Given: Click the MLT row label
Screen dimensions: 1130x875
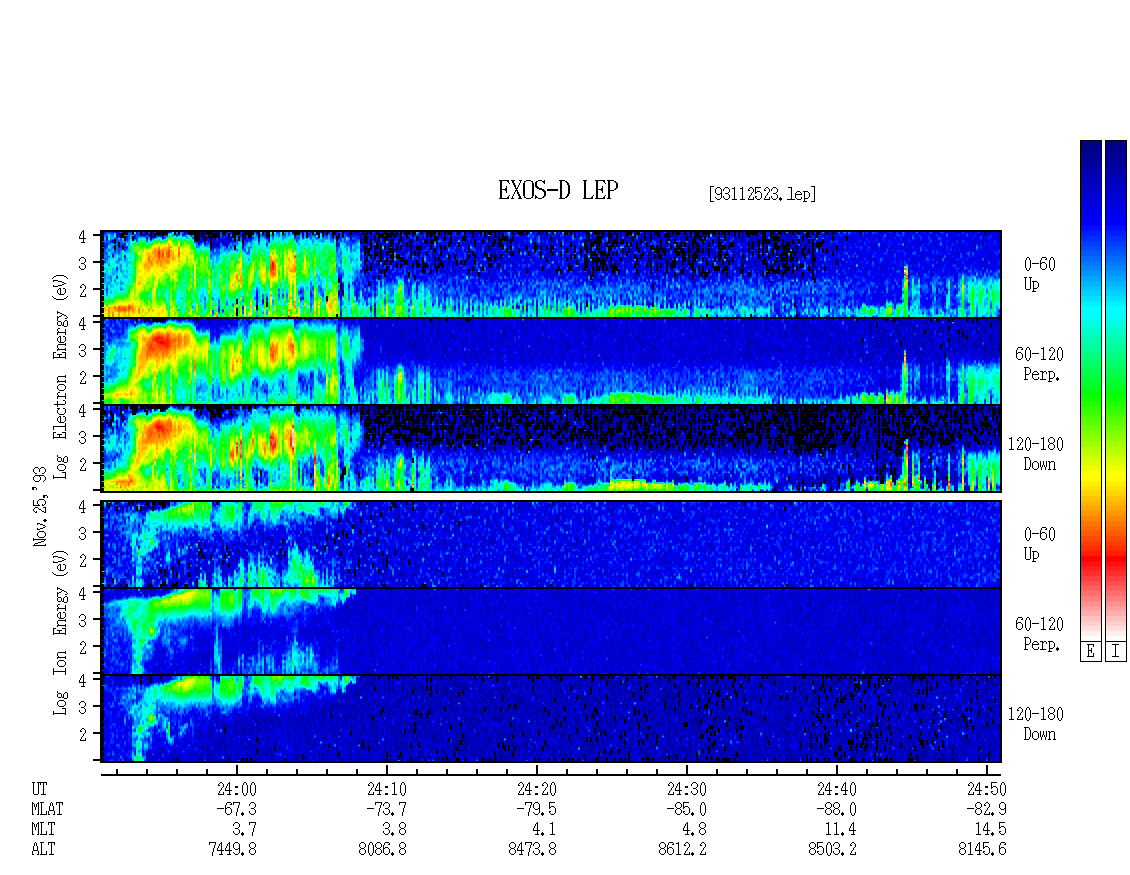Looking at the screenshot, I should click(x=43, y=830).
